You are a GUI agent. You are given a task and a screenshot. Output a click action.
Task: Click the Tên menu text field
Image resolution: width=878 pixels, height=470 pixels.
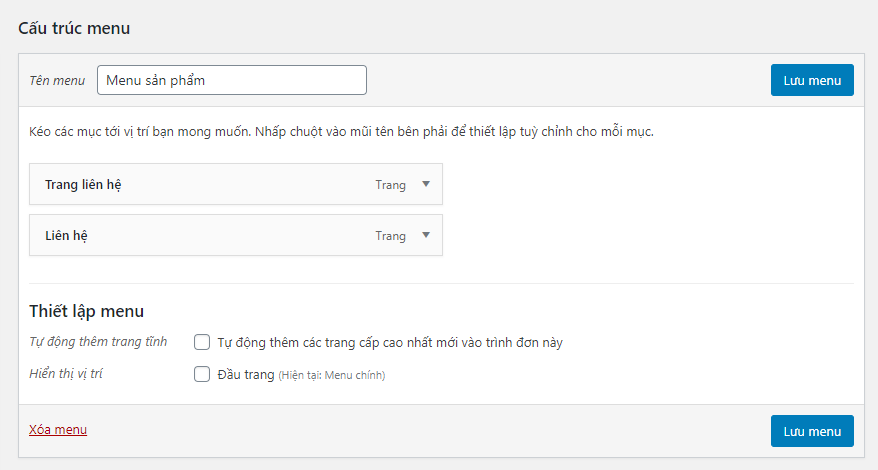point(232,80)
